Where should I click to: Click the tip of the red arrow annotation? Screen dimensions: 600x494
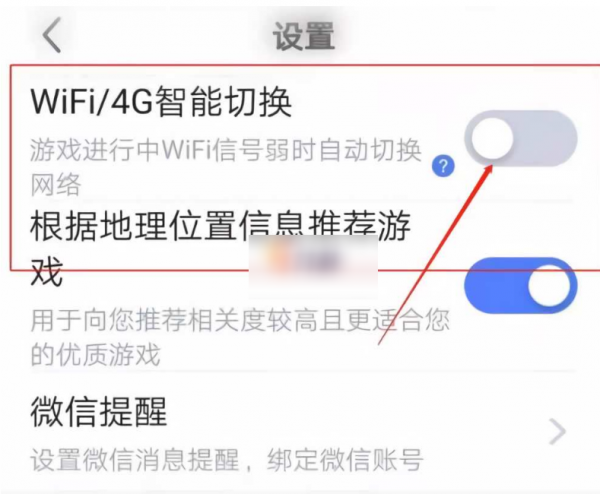(x=491, y=167)
